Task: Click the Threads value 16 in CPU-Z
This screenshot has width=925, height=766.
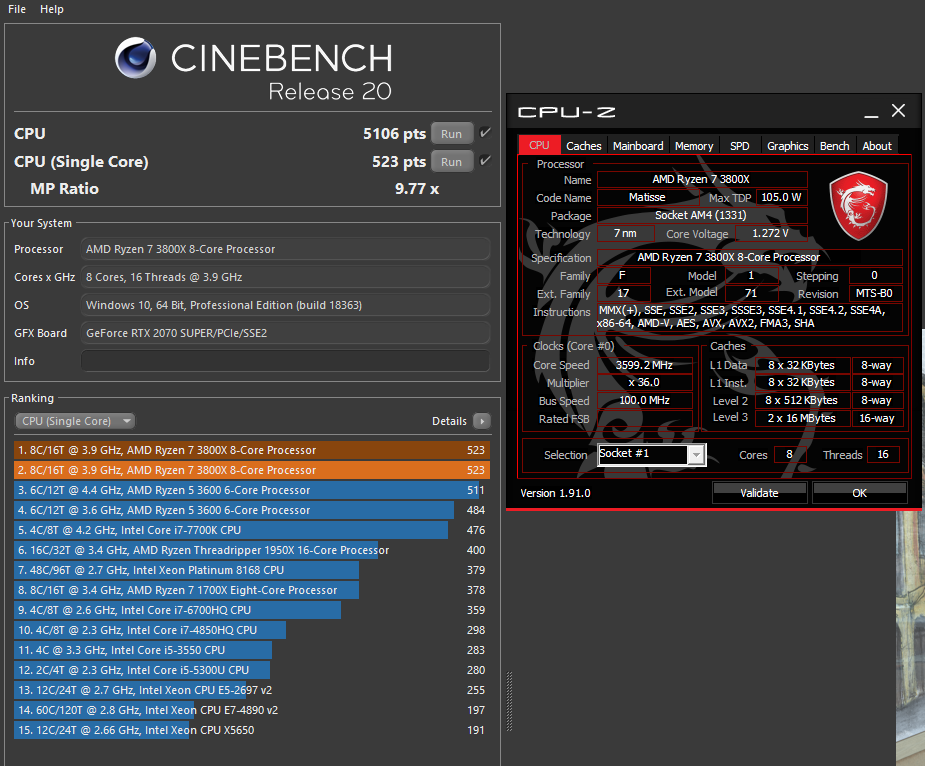Action: tap(883, 454)
